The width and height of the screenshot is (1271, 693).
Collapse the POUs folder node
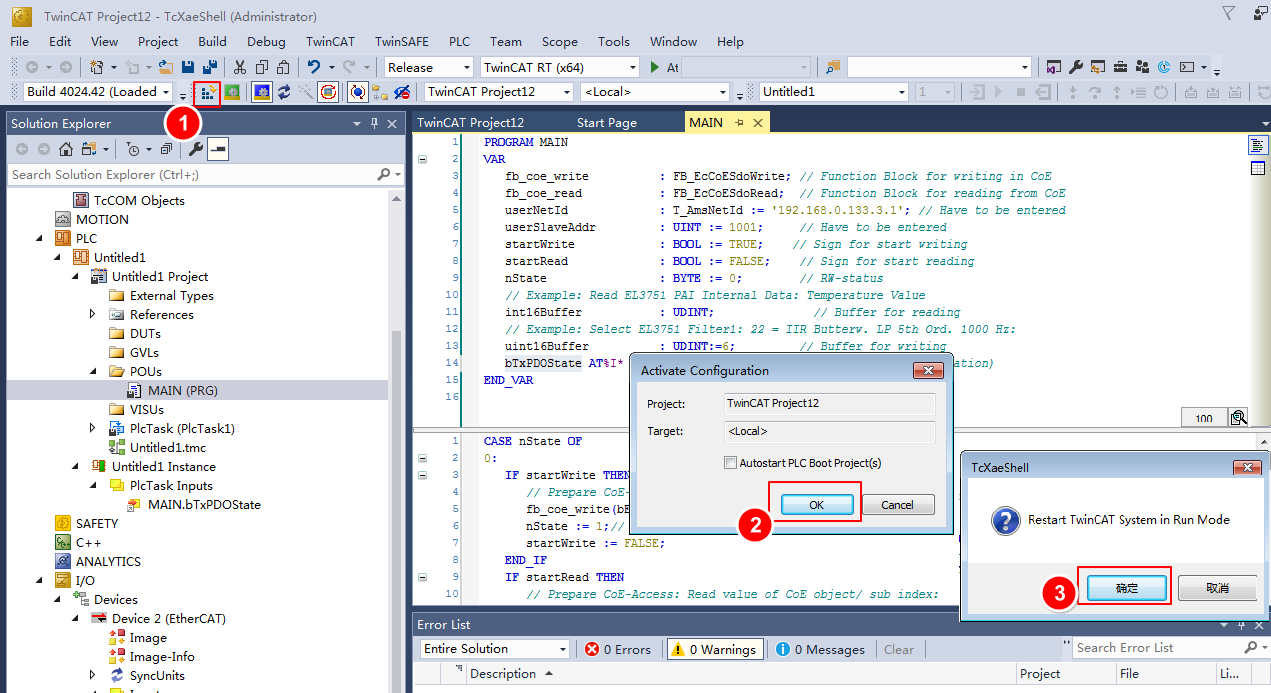tap(94, 371)
